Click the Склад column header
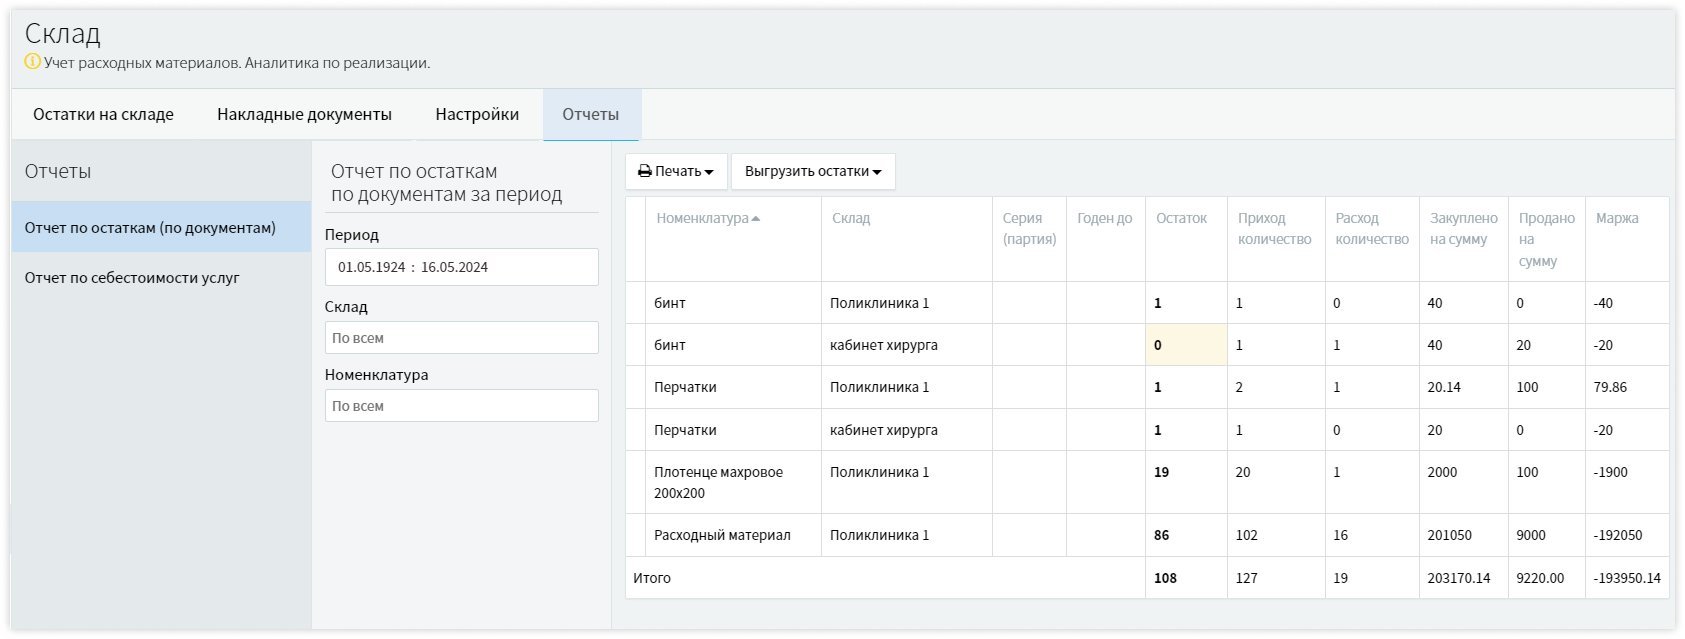 pyautogui.click(x=851, y=219)
